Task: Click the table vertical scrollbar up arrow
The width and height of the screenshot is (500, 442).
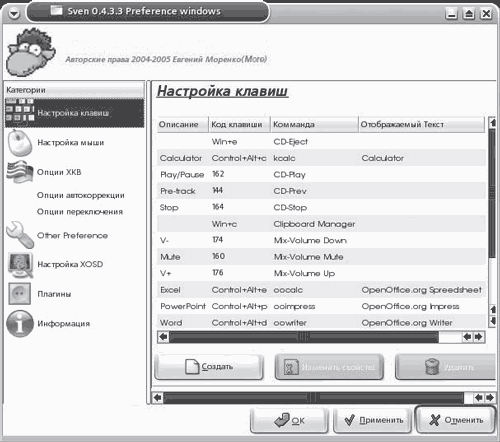Action: click(x=492, y=122)
